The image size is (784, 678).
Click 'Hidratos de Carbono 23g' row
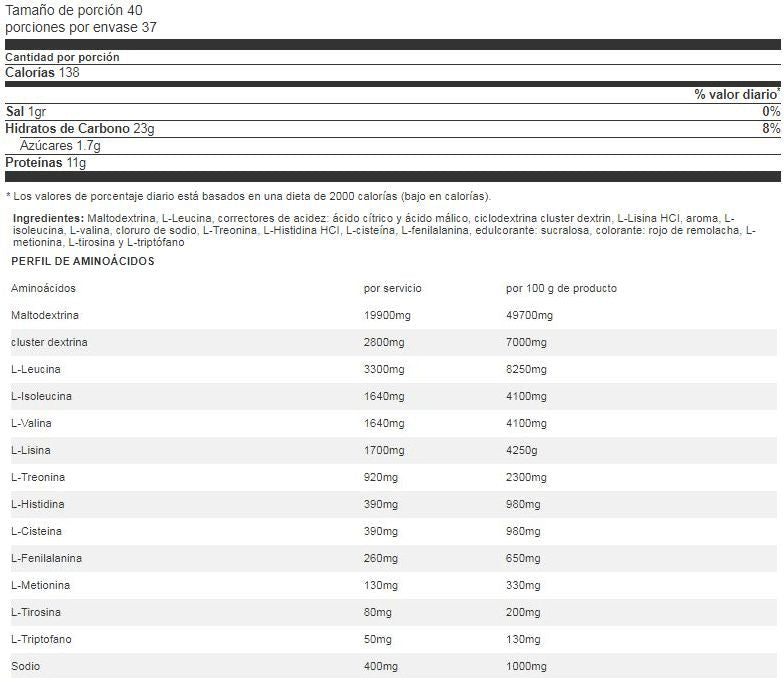pyautogui.click(x=80, y=128)
